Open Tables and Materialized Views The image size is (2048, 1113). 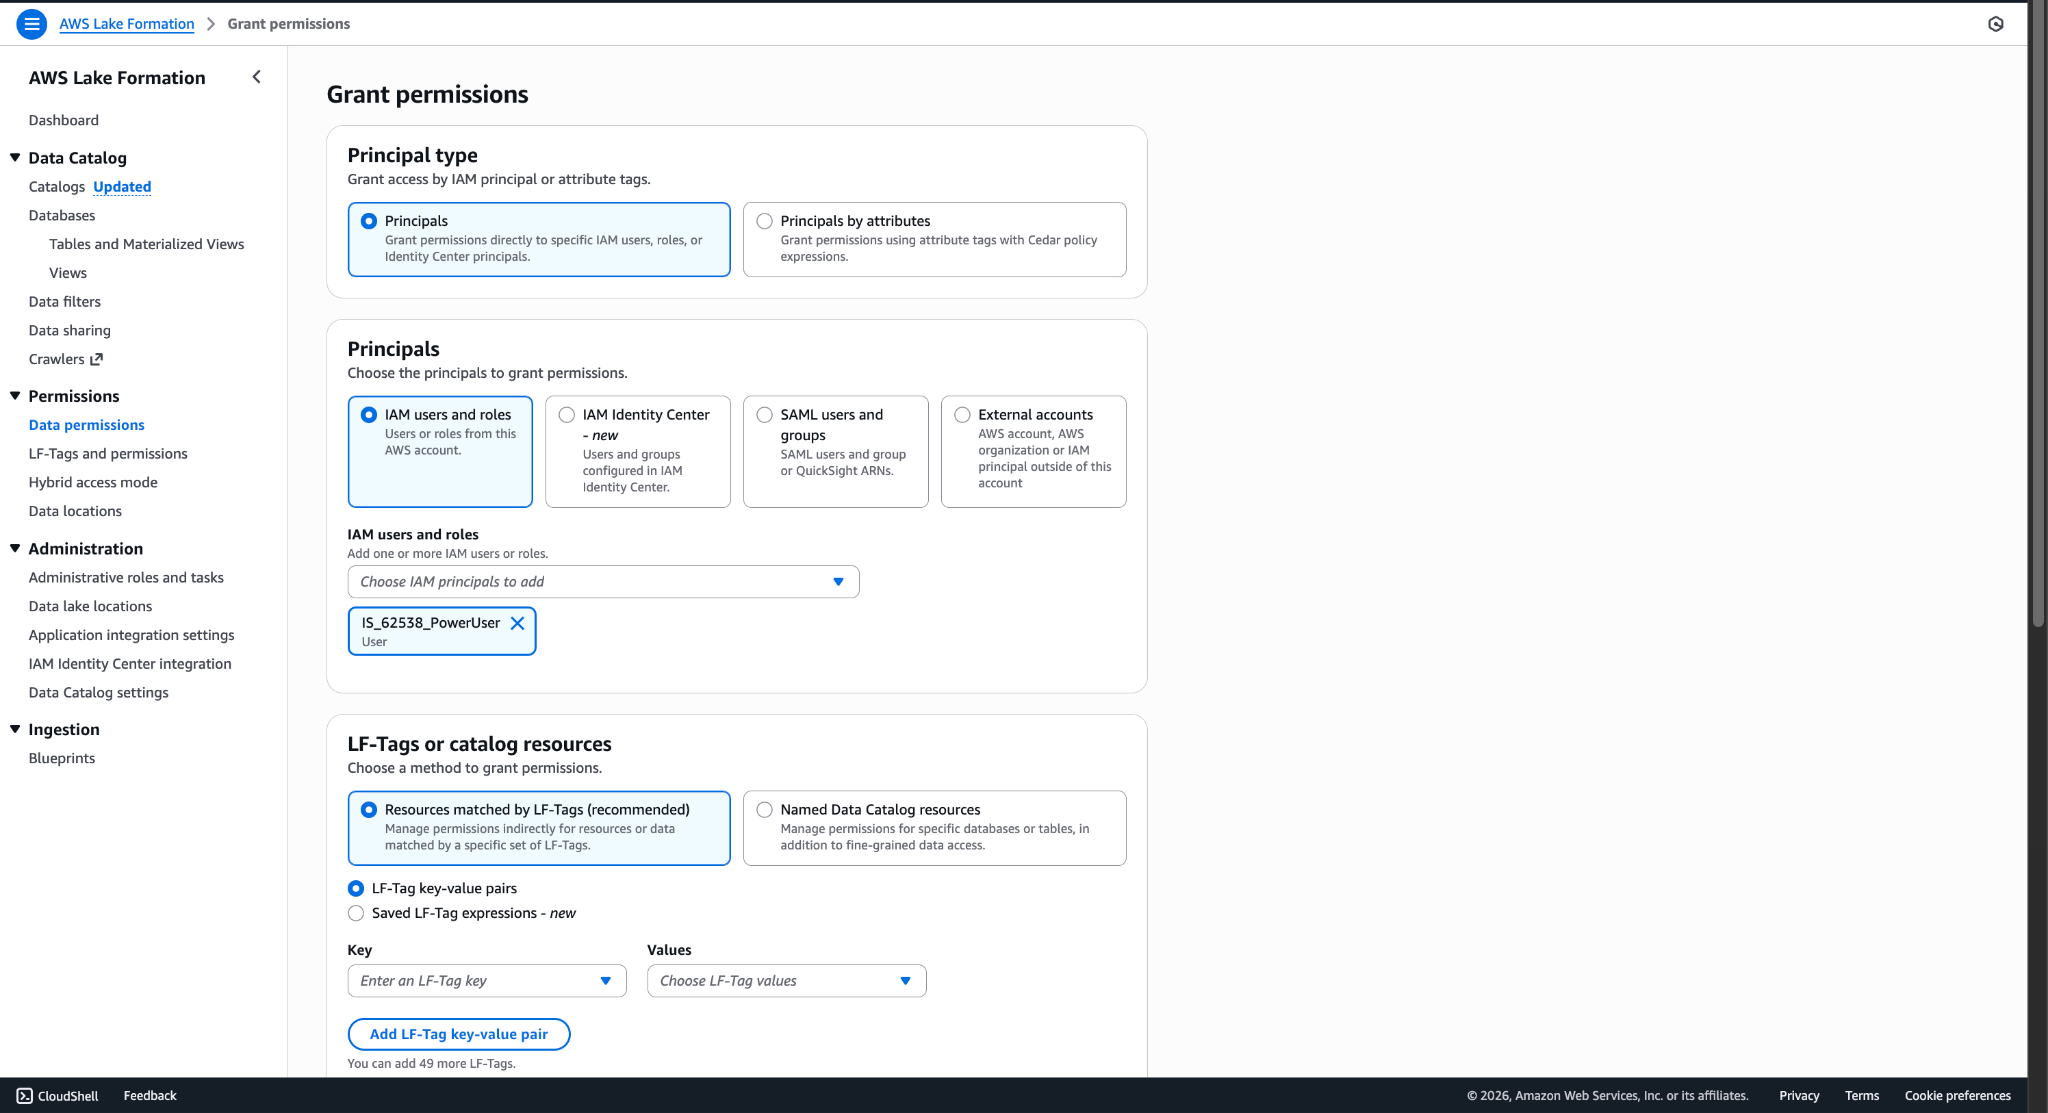click(x=147, y=244)
